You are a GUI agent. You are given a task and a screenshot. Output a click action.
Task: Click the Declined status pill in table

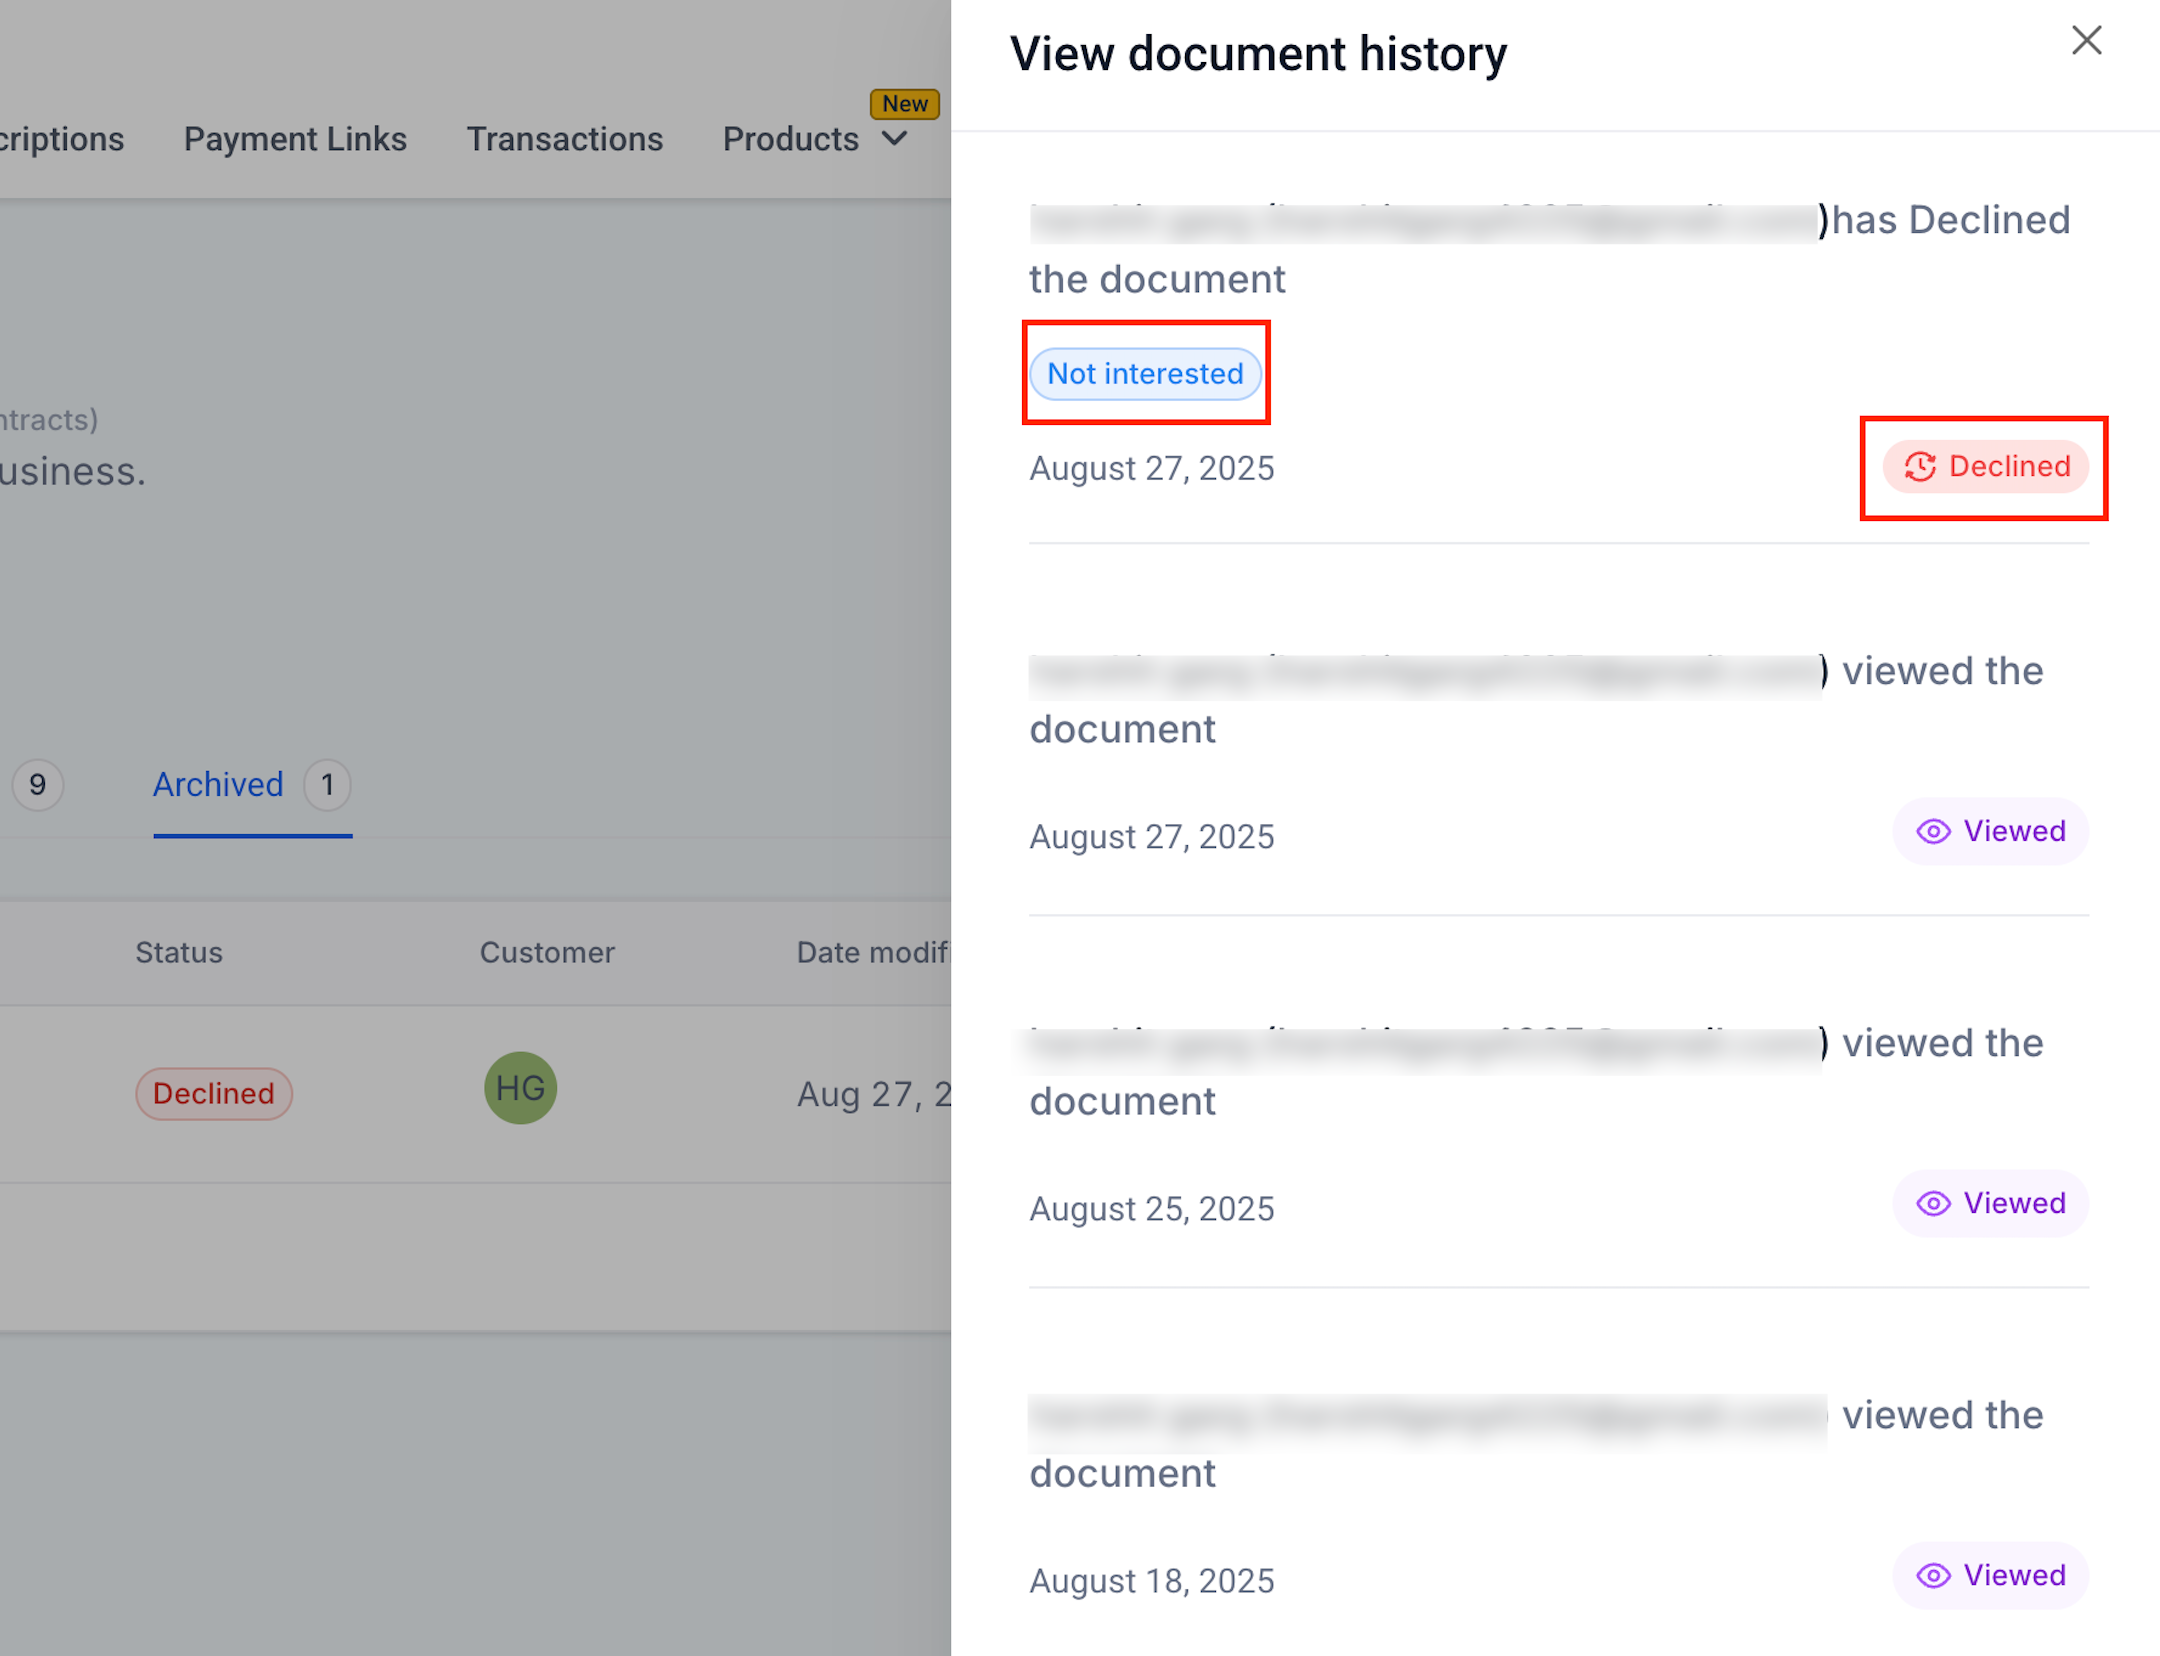click(214, 1094)
